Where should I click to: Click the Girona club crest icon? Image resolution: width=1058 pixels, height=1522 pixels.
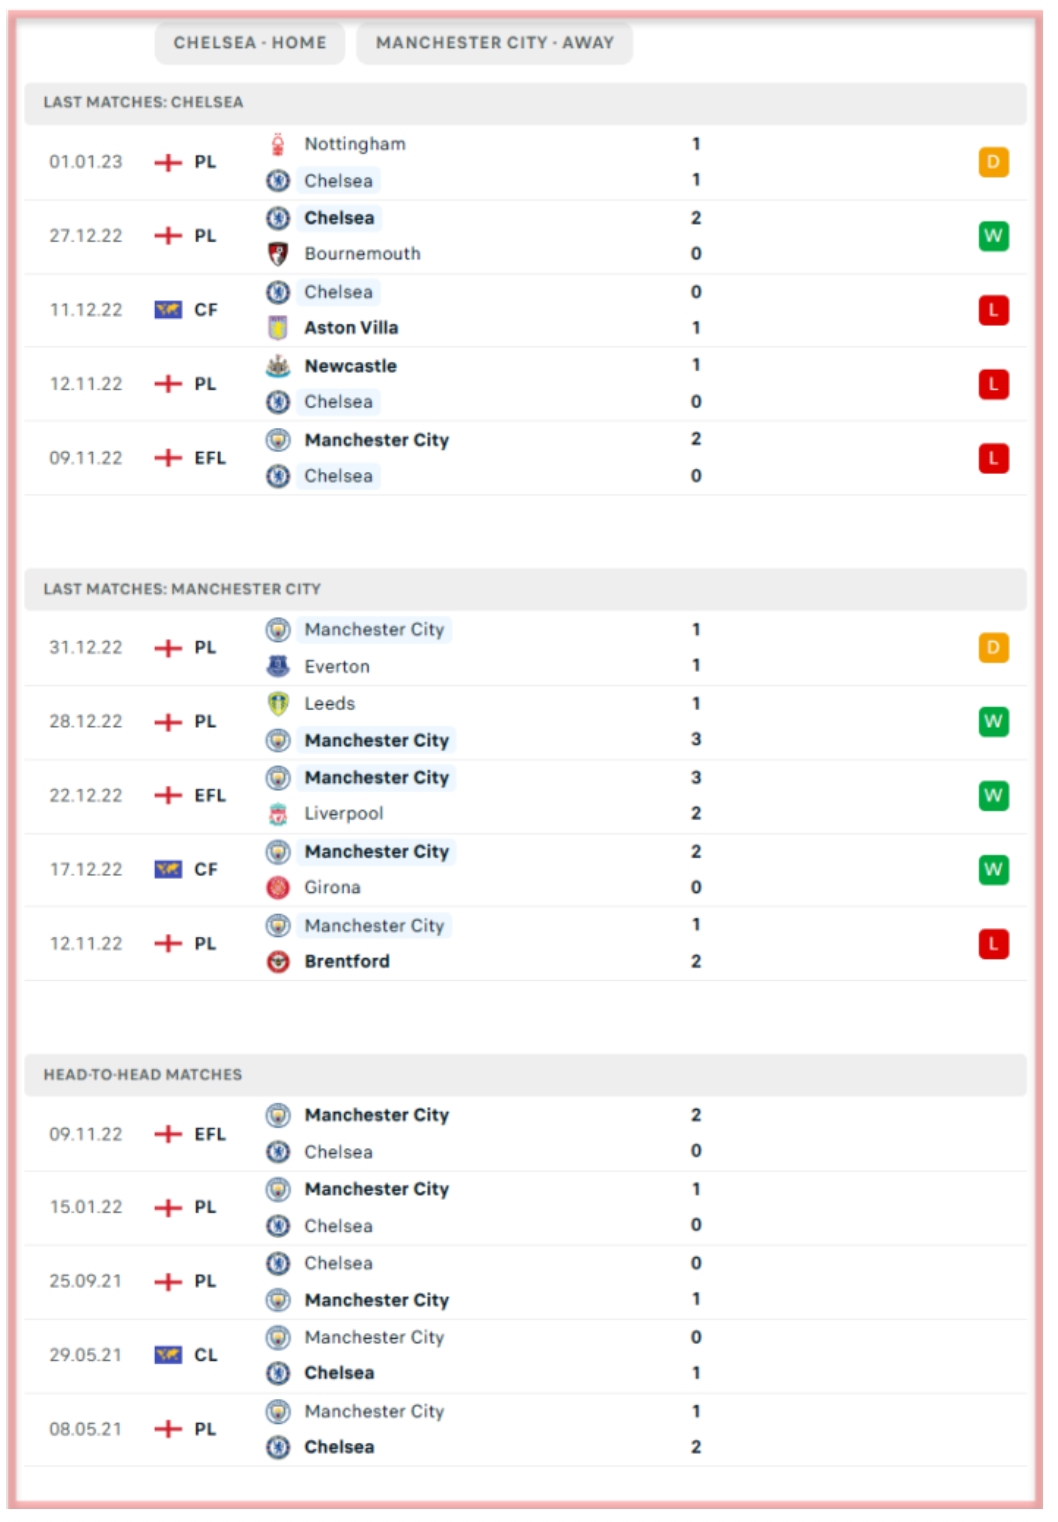click(x=278, y=888)
